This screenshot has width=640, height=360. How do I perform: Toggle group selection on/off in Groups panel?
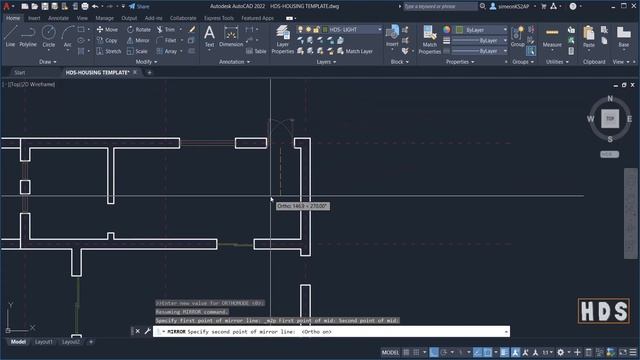[531, 51]
